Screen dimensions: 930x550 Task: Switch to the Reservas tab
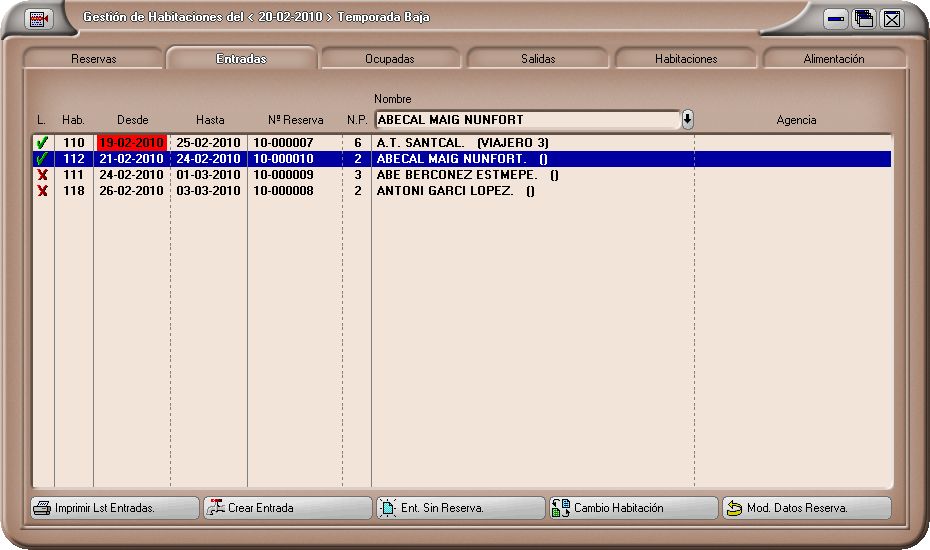click(93, 59)
